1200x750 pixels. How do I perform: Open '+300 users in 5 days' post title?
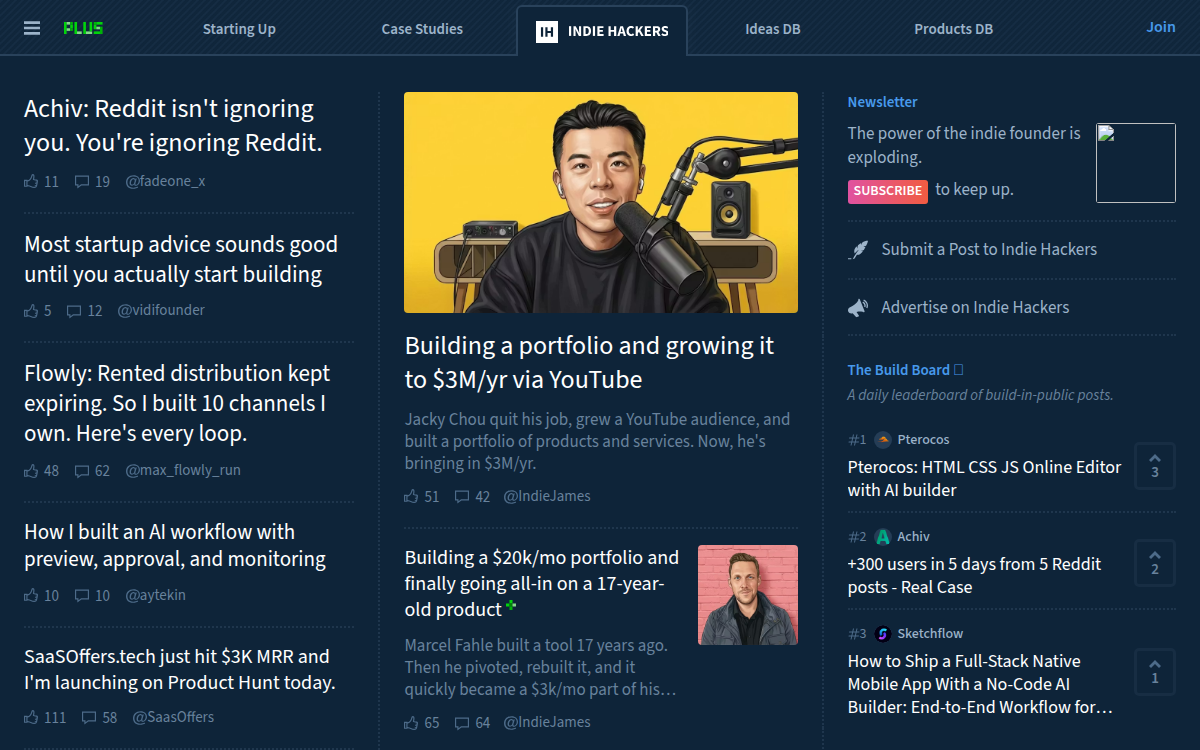tap(975, 575)
